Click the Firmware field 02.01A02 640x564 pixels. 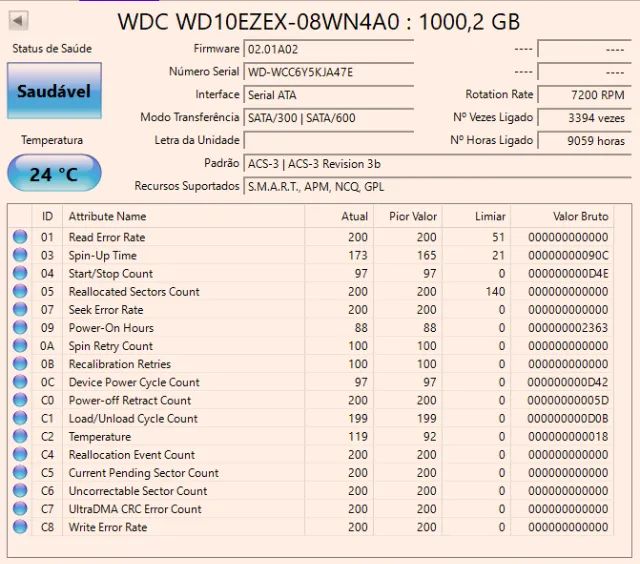(329, 49)
